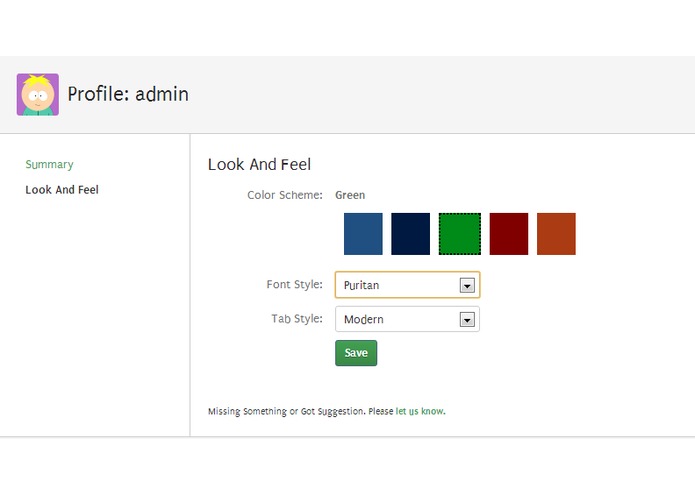The height and width of the screenshot is (494, 695).
Task: Pick the dark red color scheme swatch
Action: click(x=509, y=234)
